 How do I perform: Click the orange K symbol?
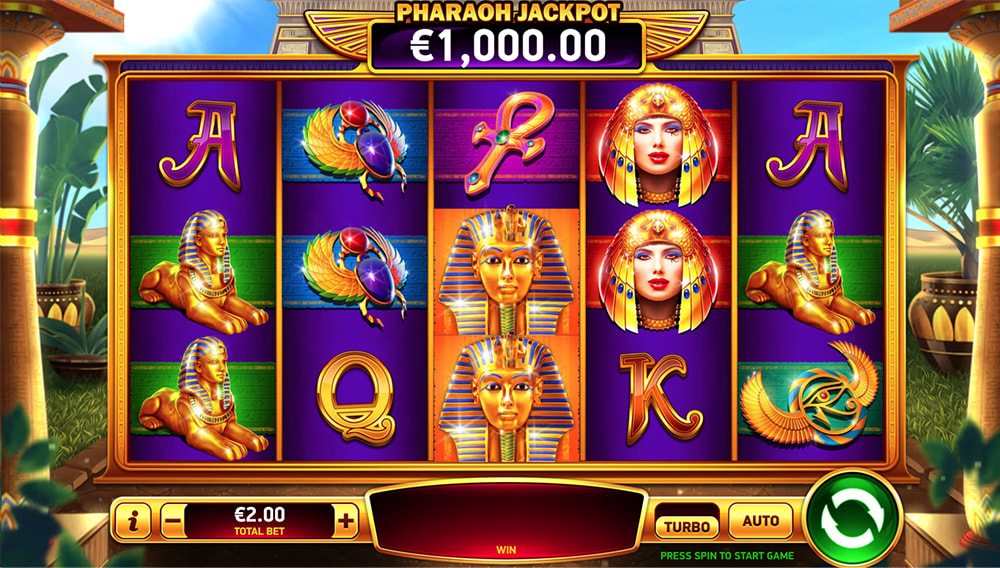click(659, 398)
